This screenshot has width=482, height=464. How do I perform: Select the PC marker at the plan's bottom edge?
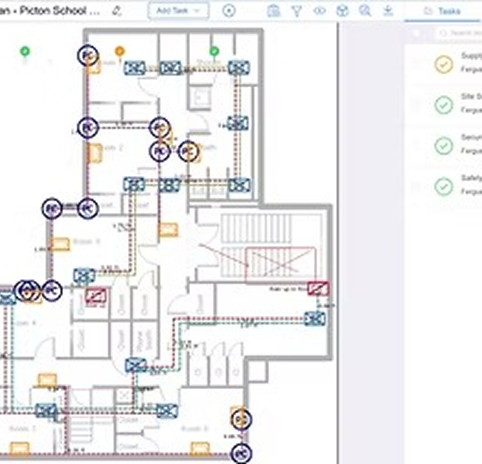(x=241, y=454)
